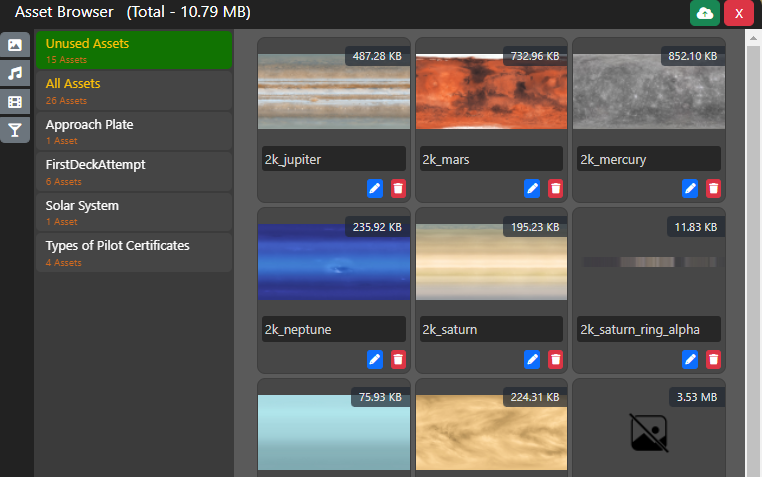The height and width of the screenshot is (477, 762).
Task: Select the FirstDeckAttempt deck
Action: (134, 171)
